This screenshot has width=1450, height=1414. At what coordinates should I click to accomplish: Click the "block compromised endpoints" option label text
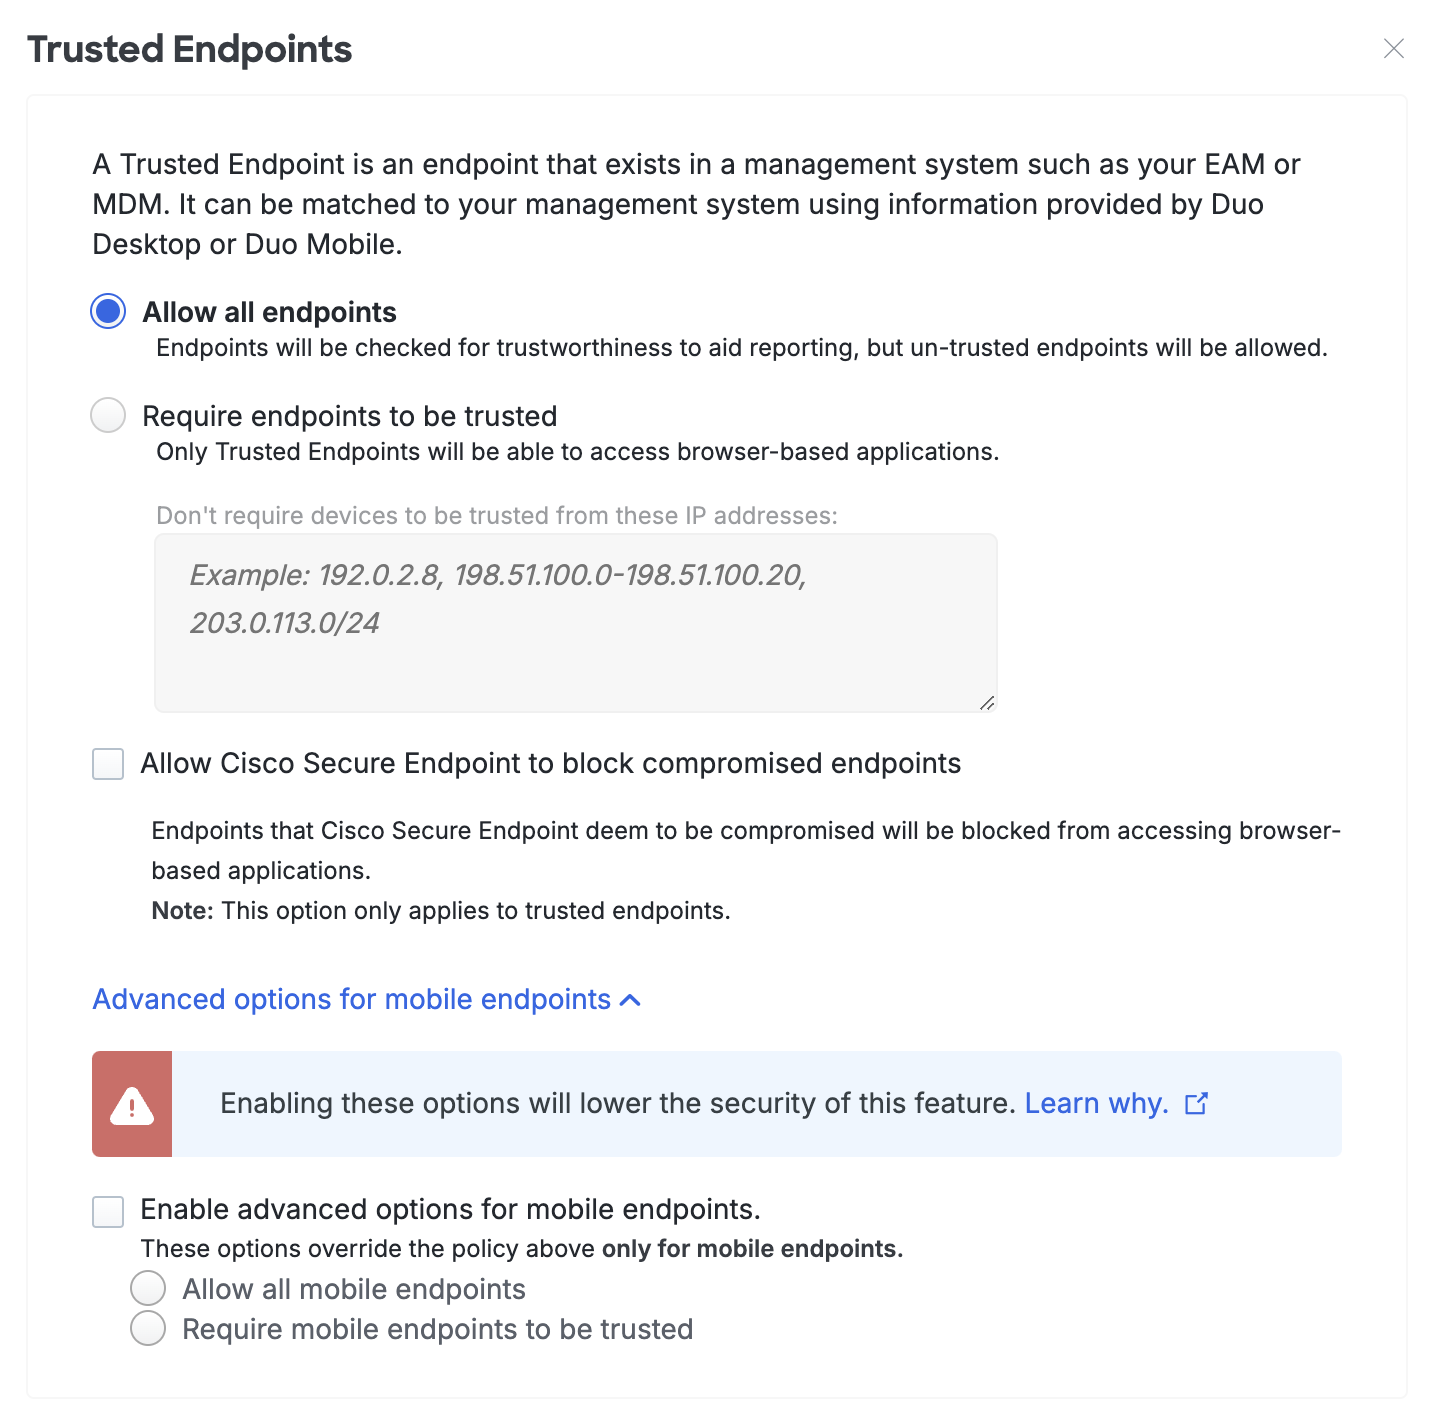point(550,764)
